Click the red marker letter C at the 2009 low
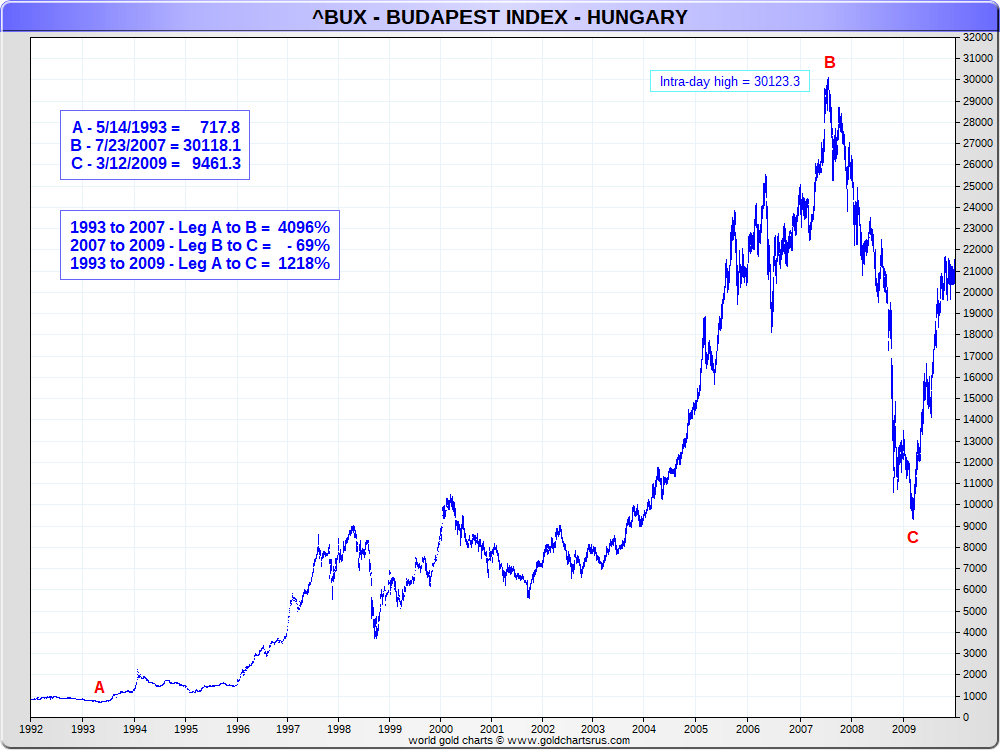This screenshot has height=750, width=1000. click(x=913, y=538)
